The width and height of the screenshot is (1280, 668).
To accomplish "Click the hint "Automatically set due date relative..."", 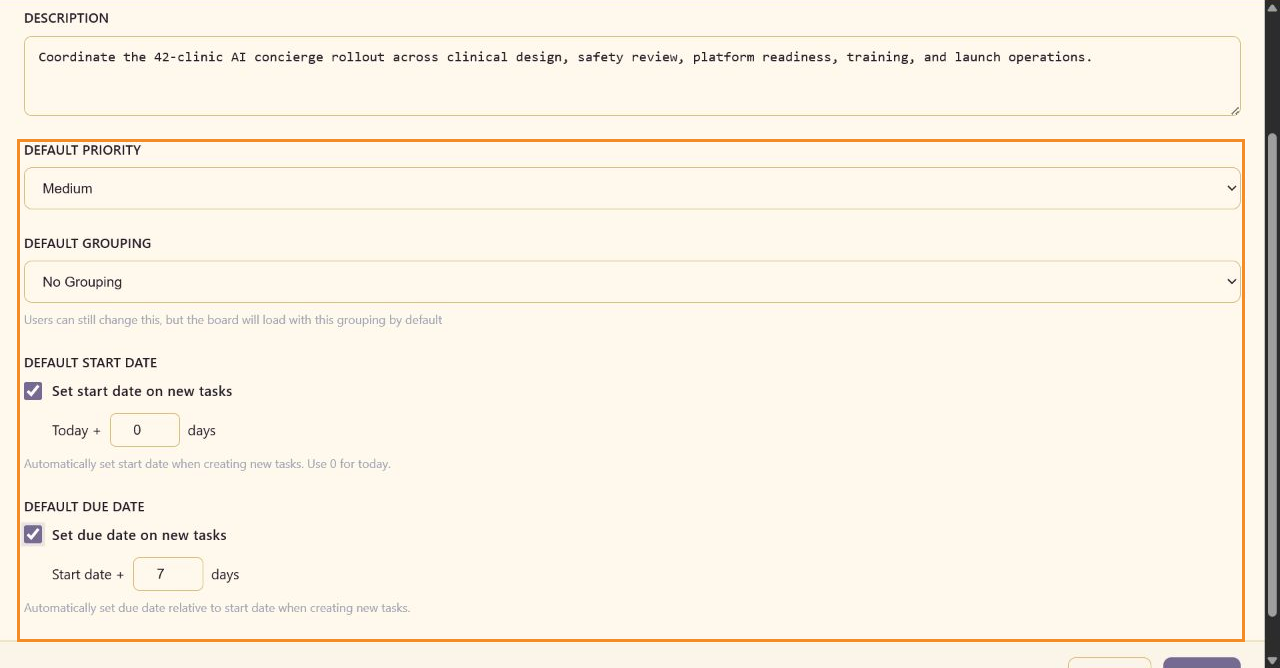I will 217,608.
